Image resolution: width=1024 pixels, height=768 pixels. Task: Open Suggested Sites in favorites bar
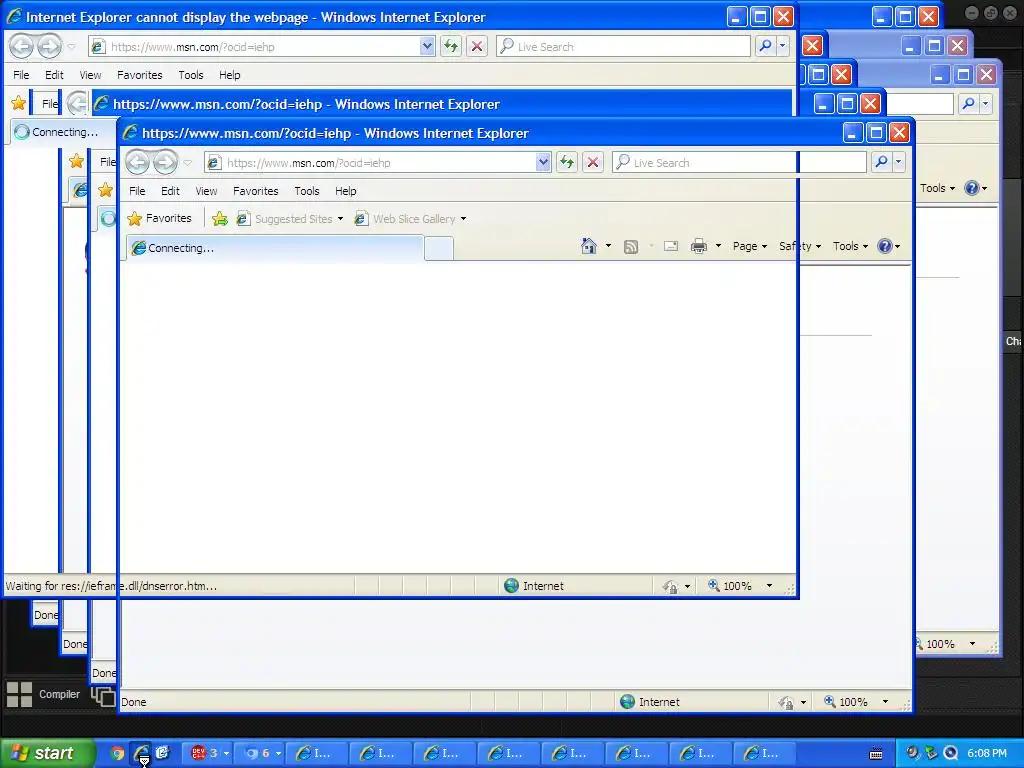coord(289,219)
